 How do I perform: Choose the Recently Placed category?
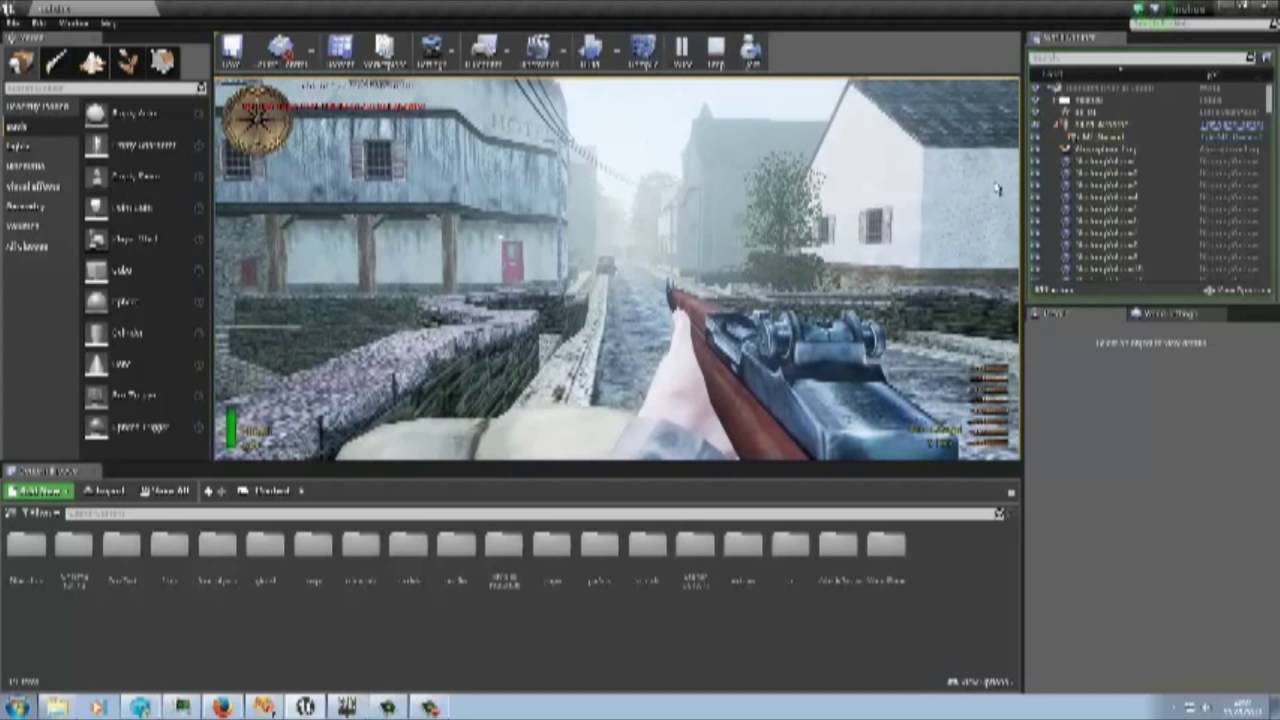click(38, 106)
